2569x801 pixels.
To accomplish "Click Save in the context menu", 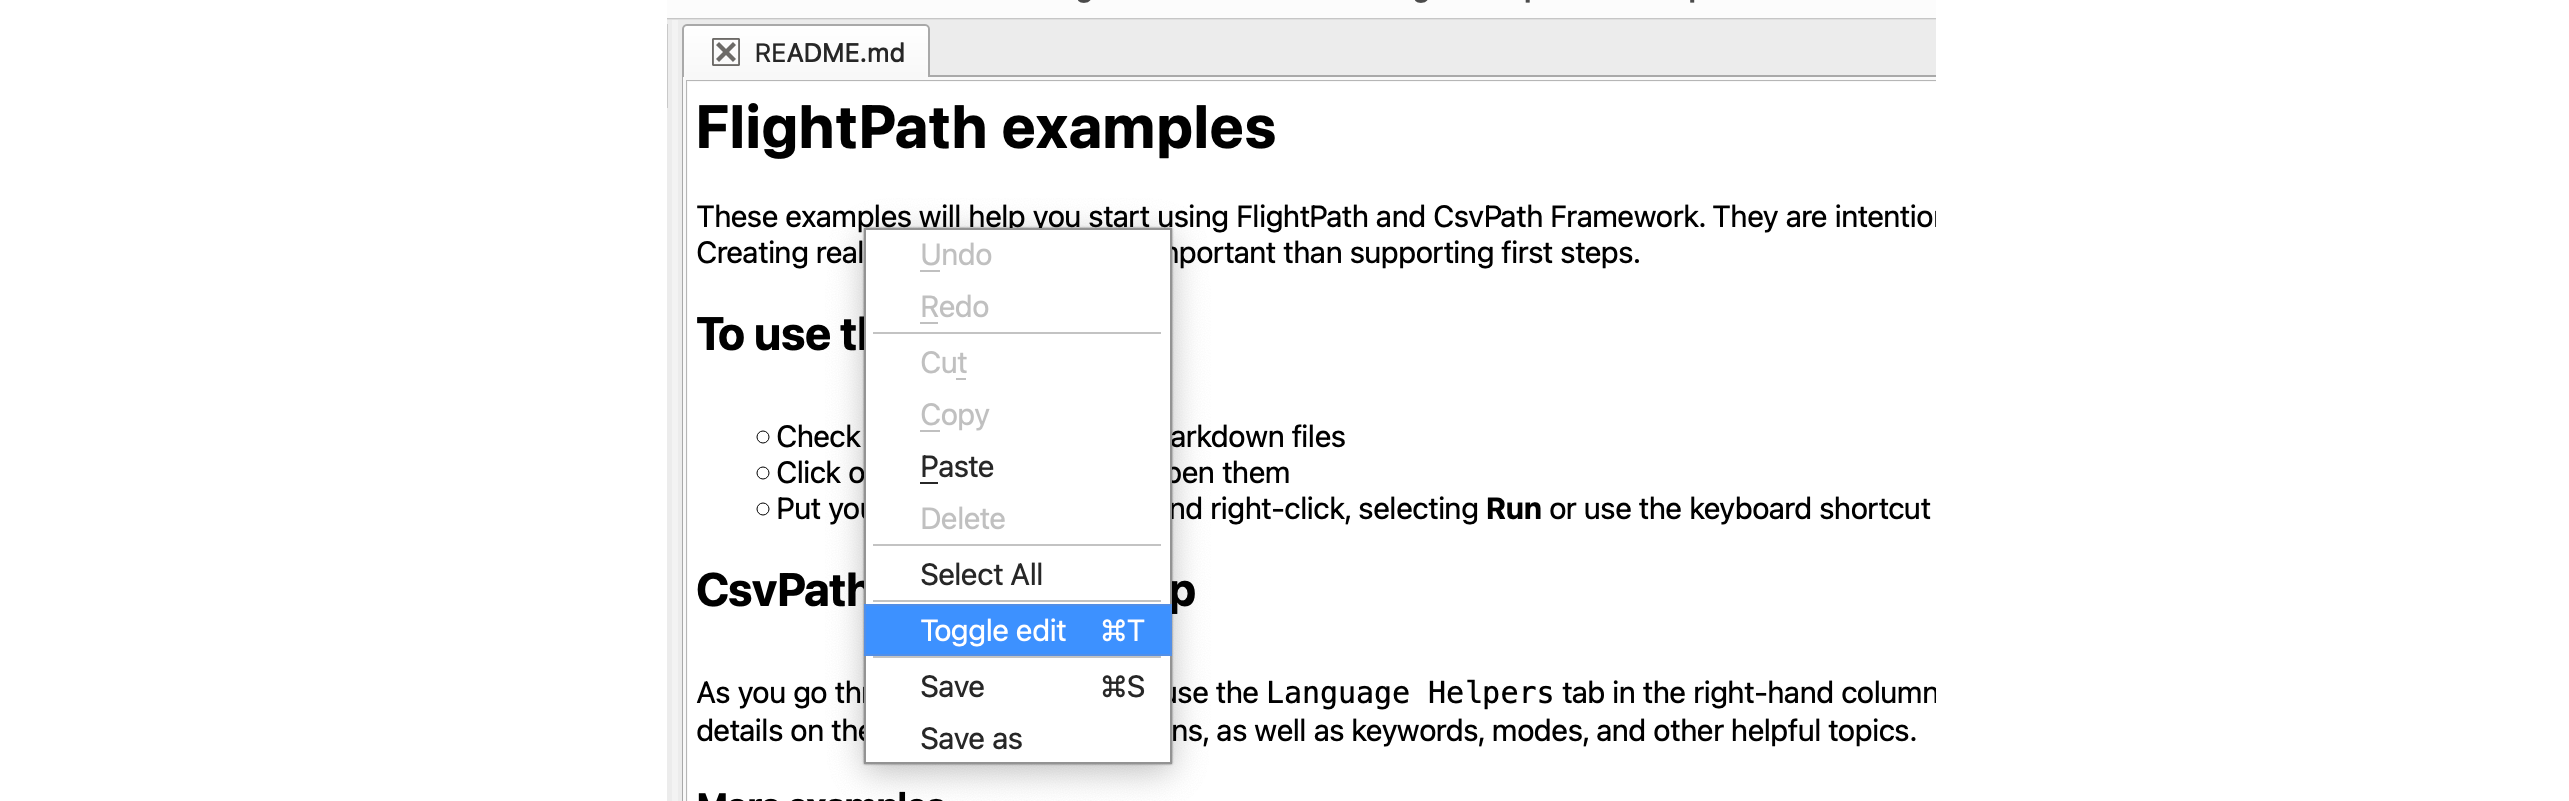I will point(952,687).
